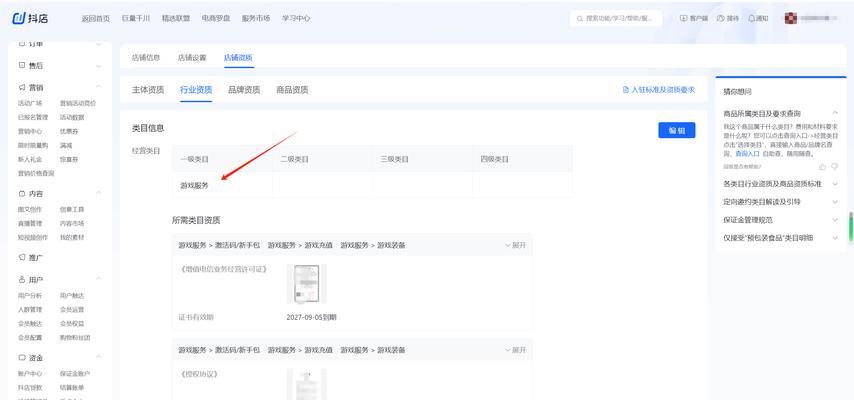
Task: Select 游戏服务 cell in category table
Action: pyautogui.click(x=222, y=185)
